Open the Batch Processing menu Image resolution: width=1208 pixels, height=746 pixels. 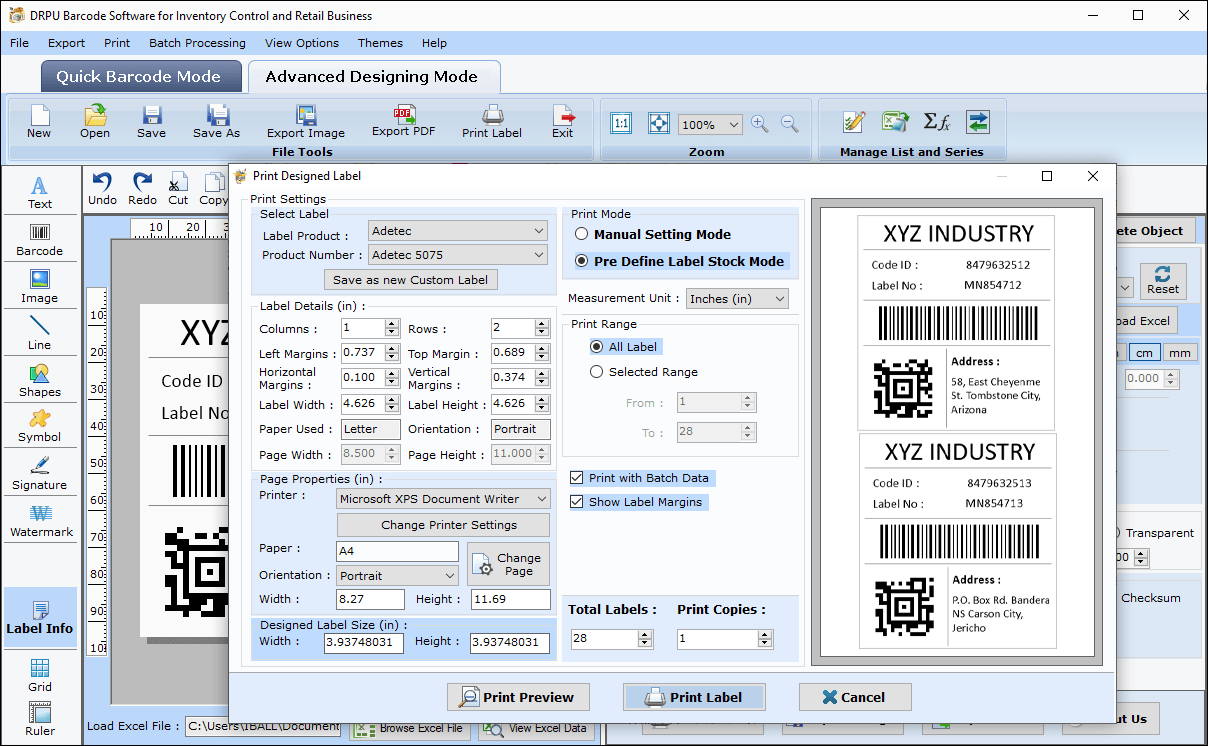pos(197,43)
